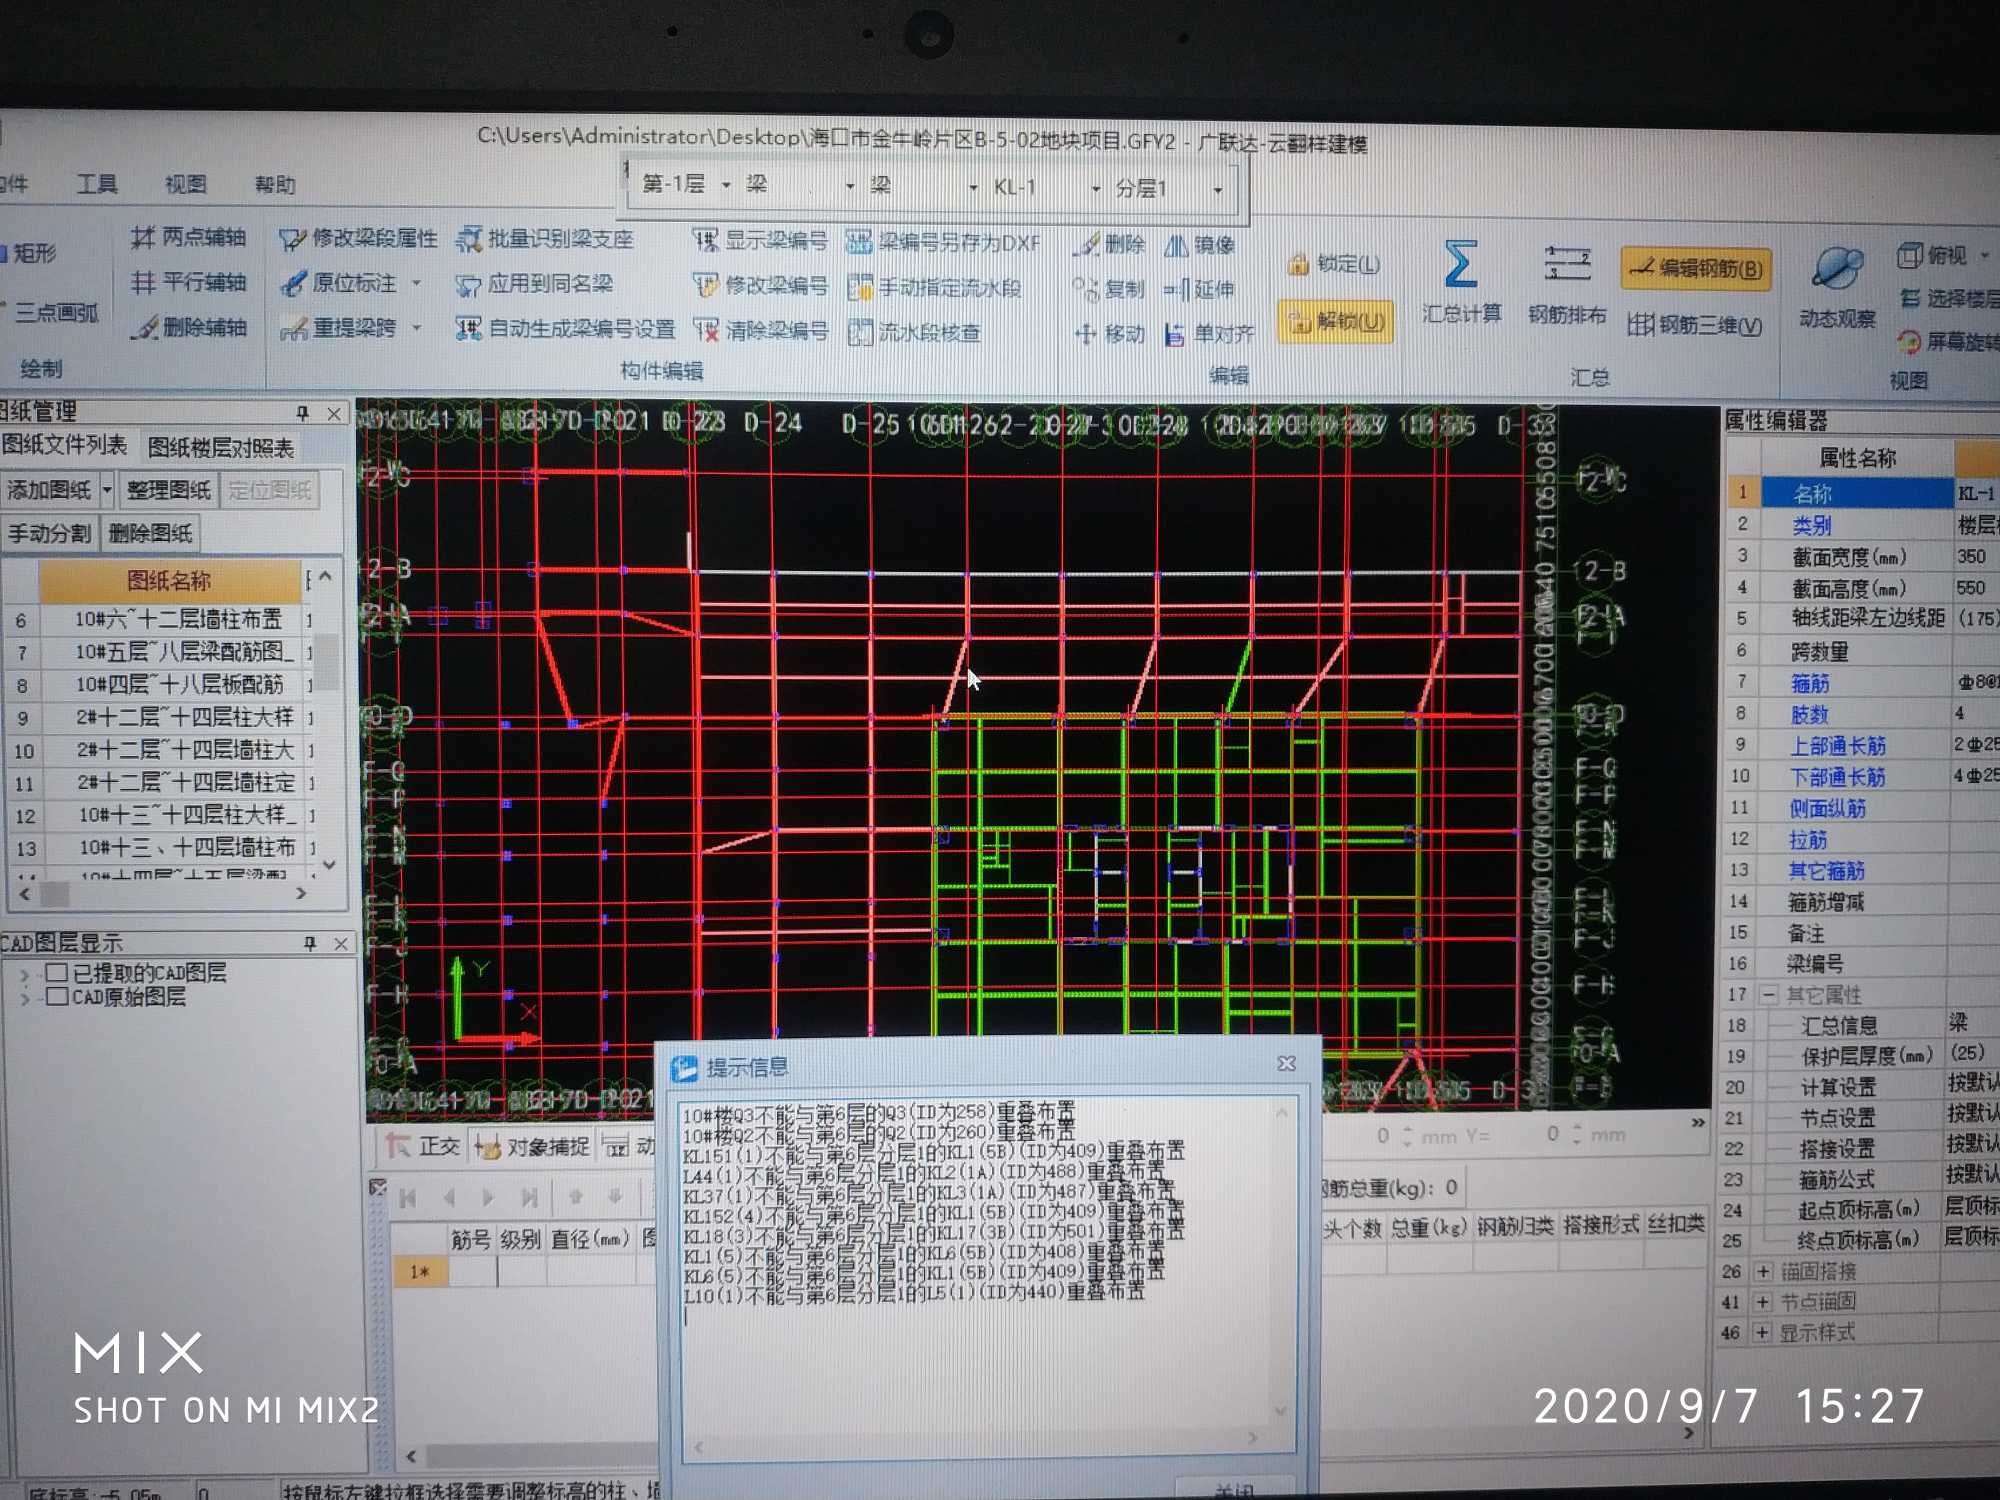Click 梁编号另存为DXF export tool
Viewport: 2000px width, 1500px height.
click(x=943, y=242)
